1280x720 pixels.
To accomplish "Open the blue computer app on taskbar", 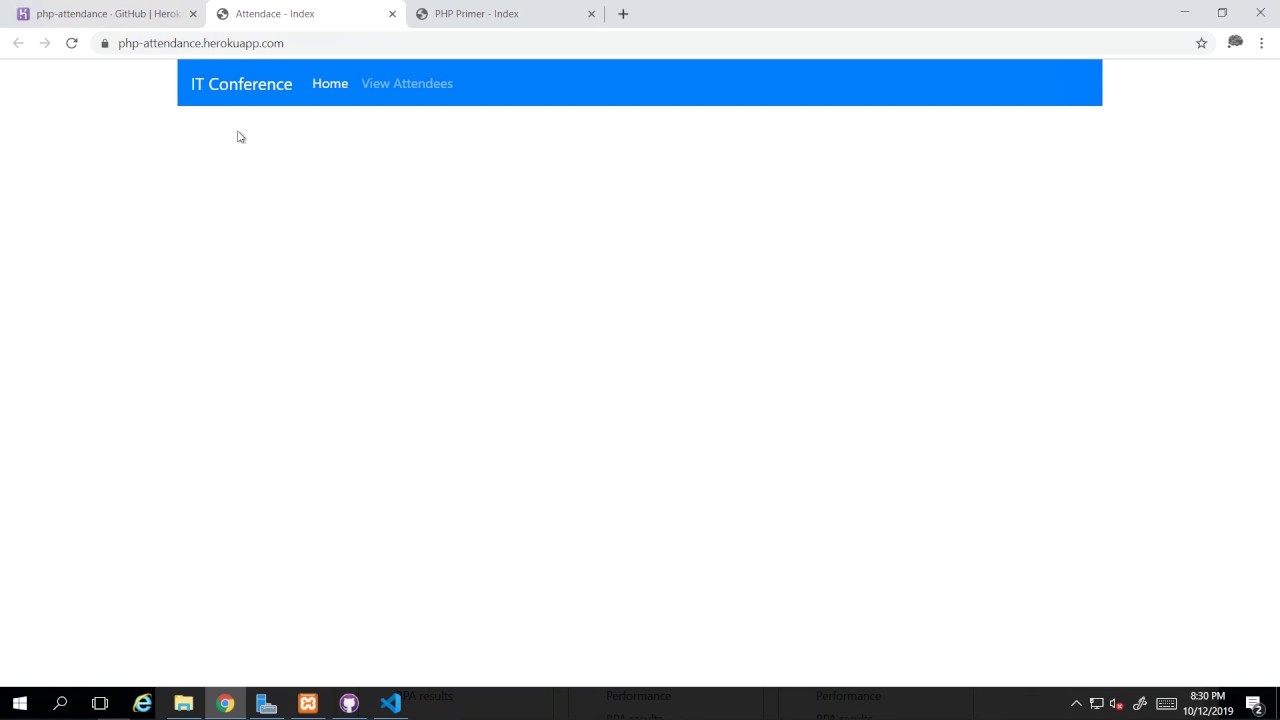I will (x=266, y=704).
